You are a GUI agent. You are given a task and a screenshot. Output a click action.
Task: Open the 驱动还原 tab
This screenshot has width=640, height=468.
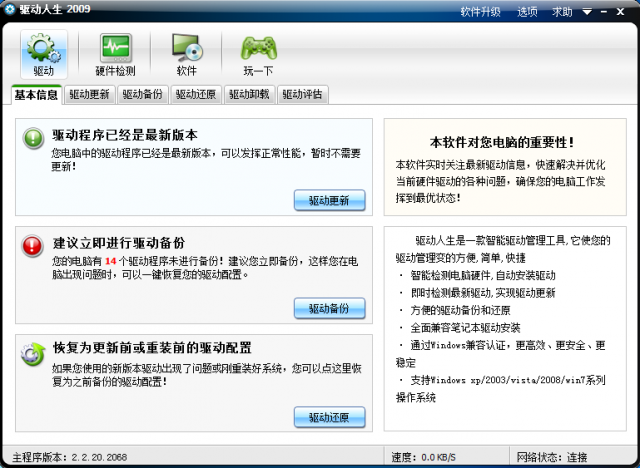click(x=196, y=95)
